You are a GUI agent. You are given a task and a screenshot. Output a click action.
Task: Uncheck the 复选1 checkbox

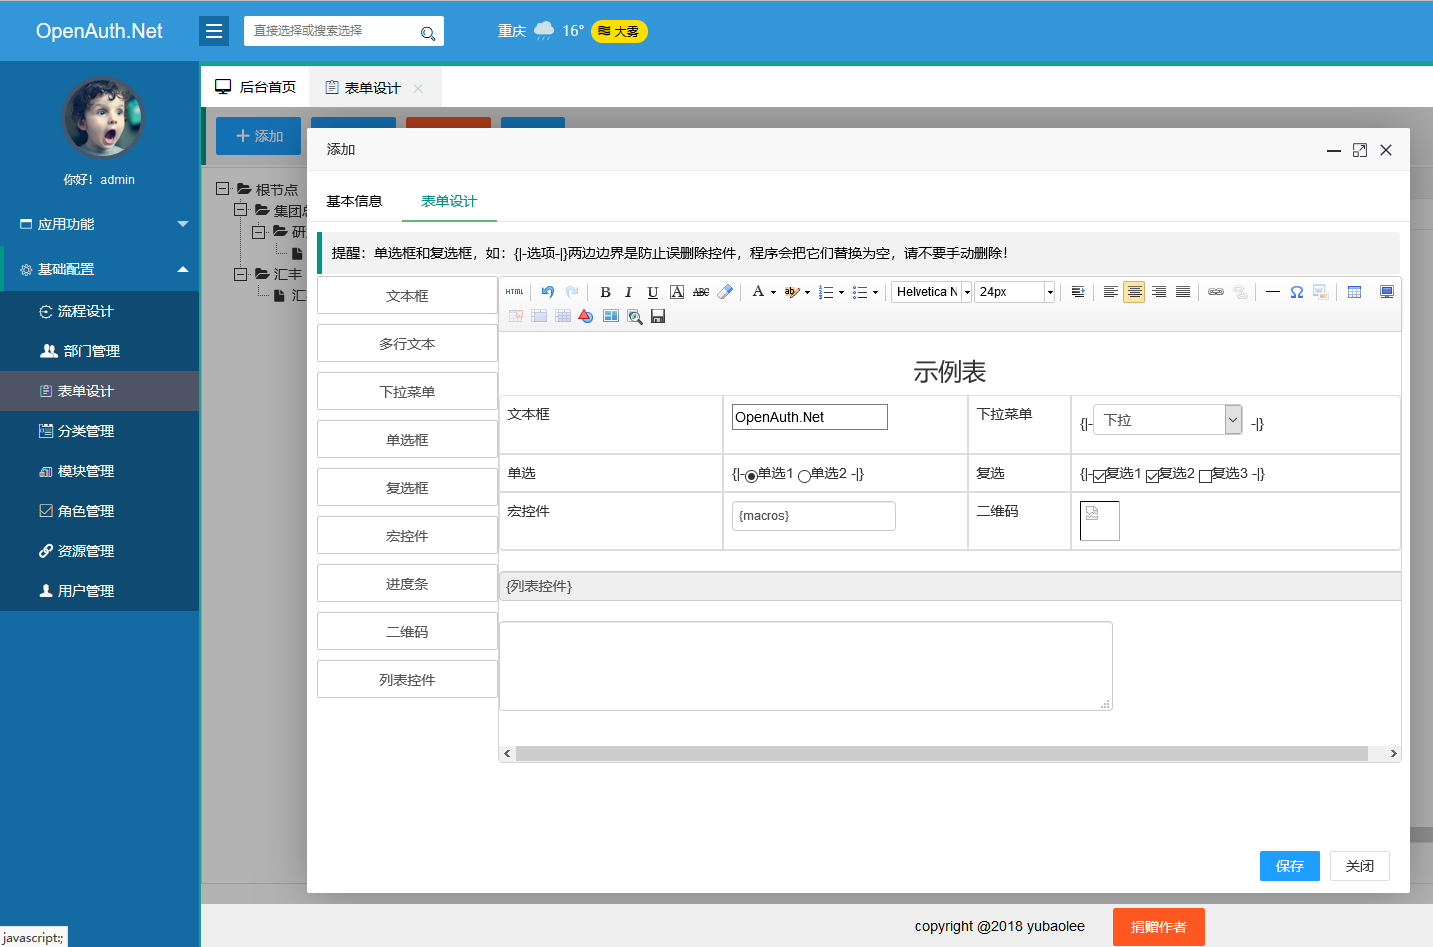1098,474
